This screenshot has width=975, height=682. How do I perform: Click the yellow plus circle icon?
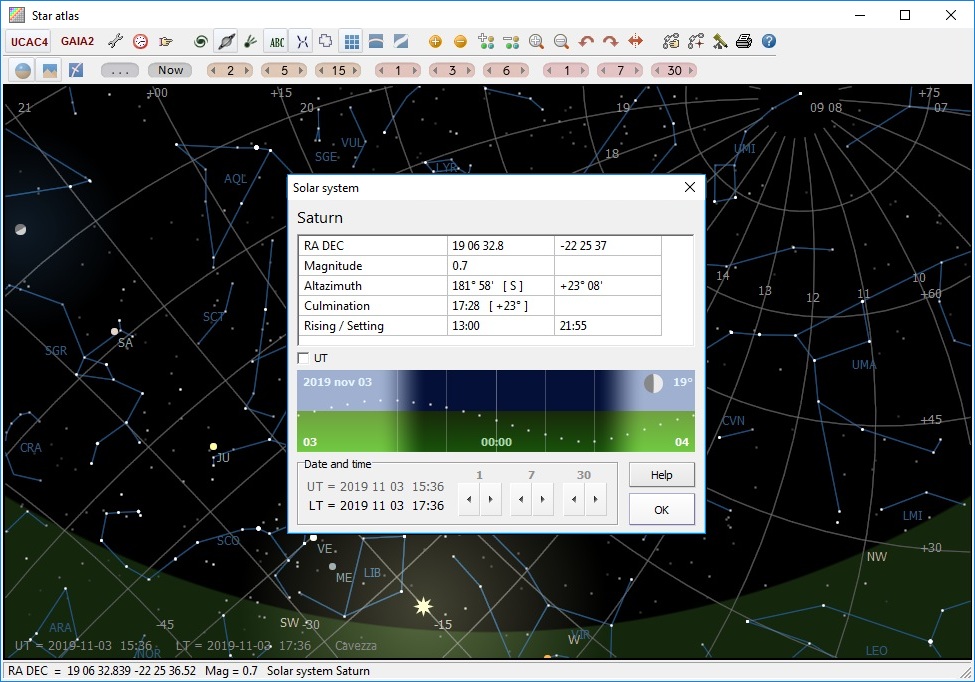click(x=435, y=42)
